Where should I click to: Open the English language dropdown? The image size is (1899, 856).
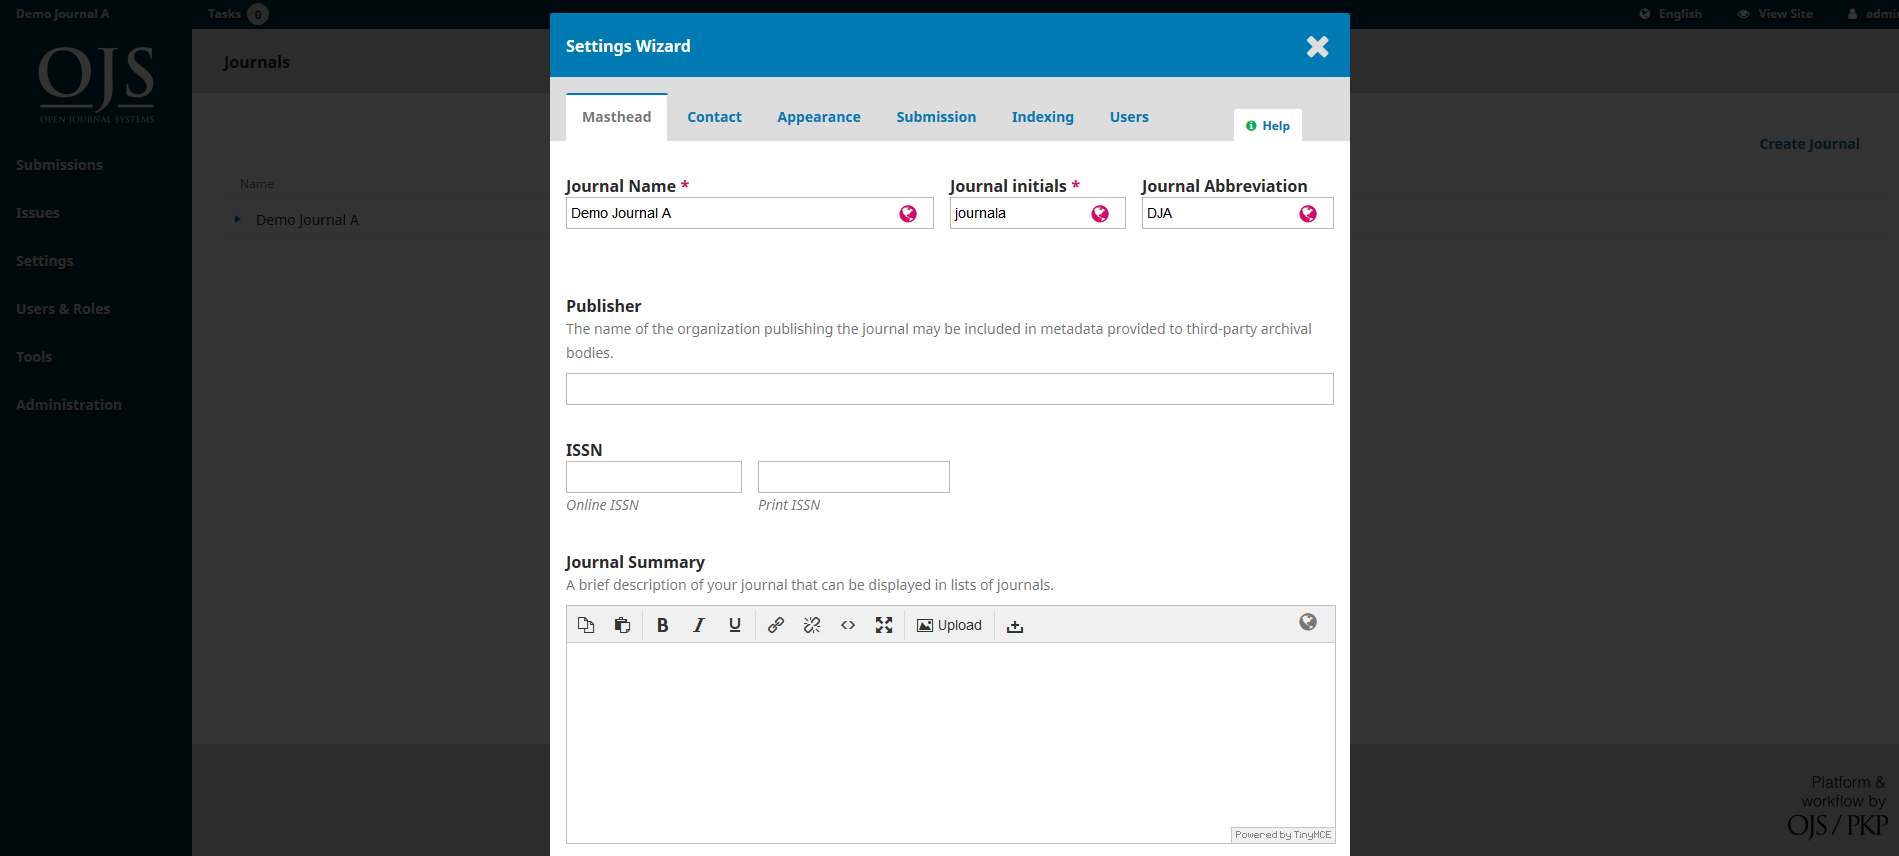point(1671,14)
